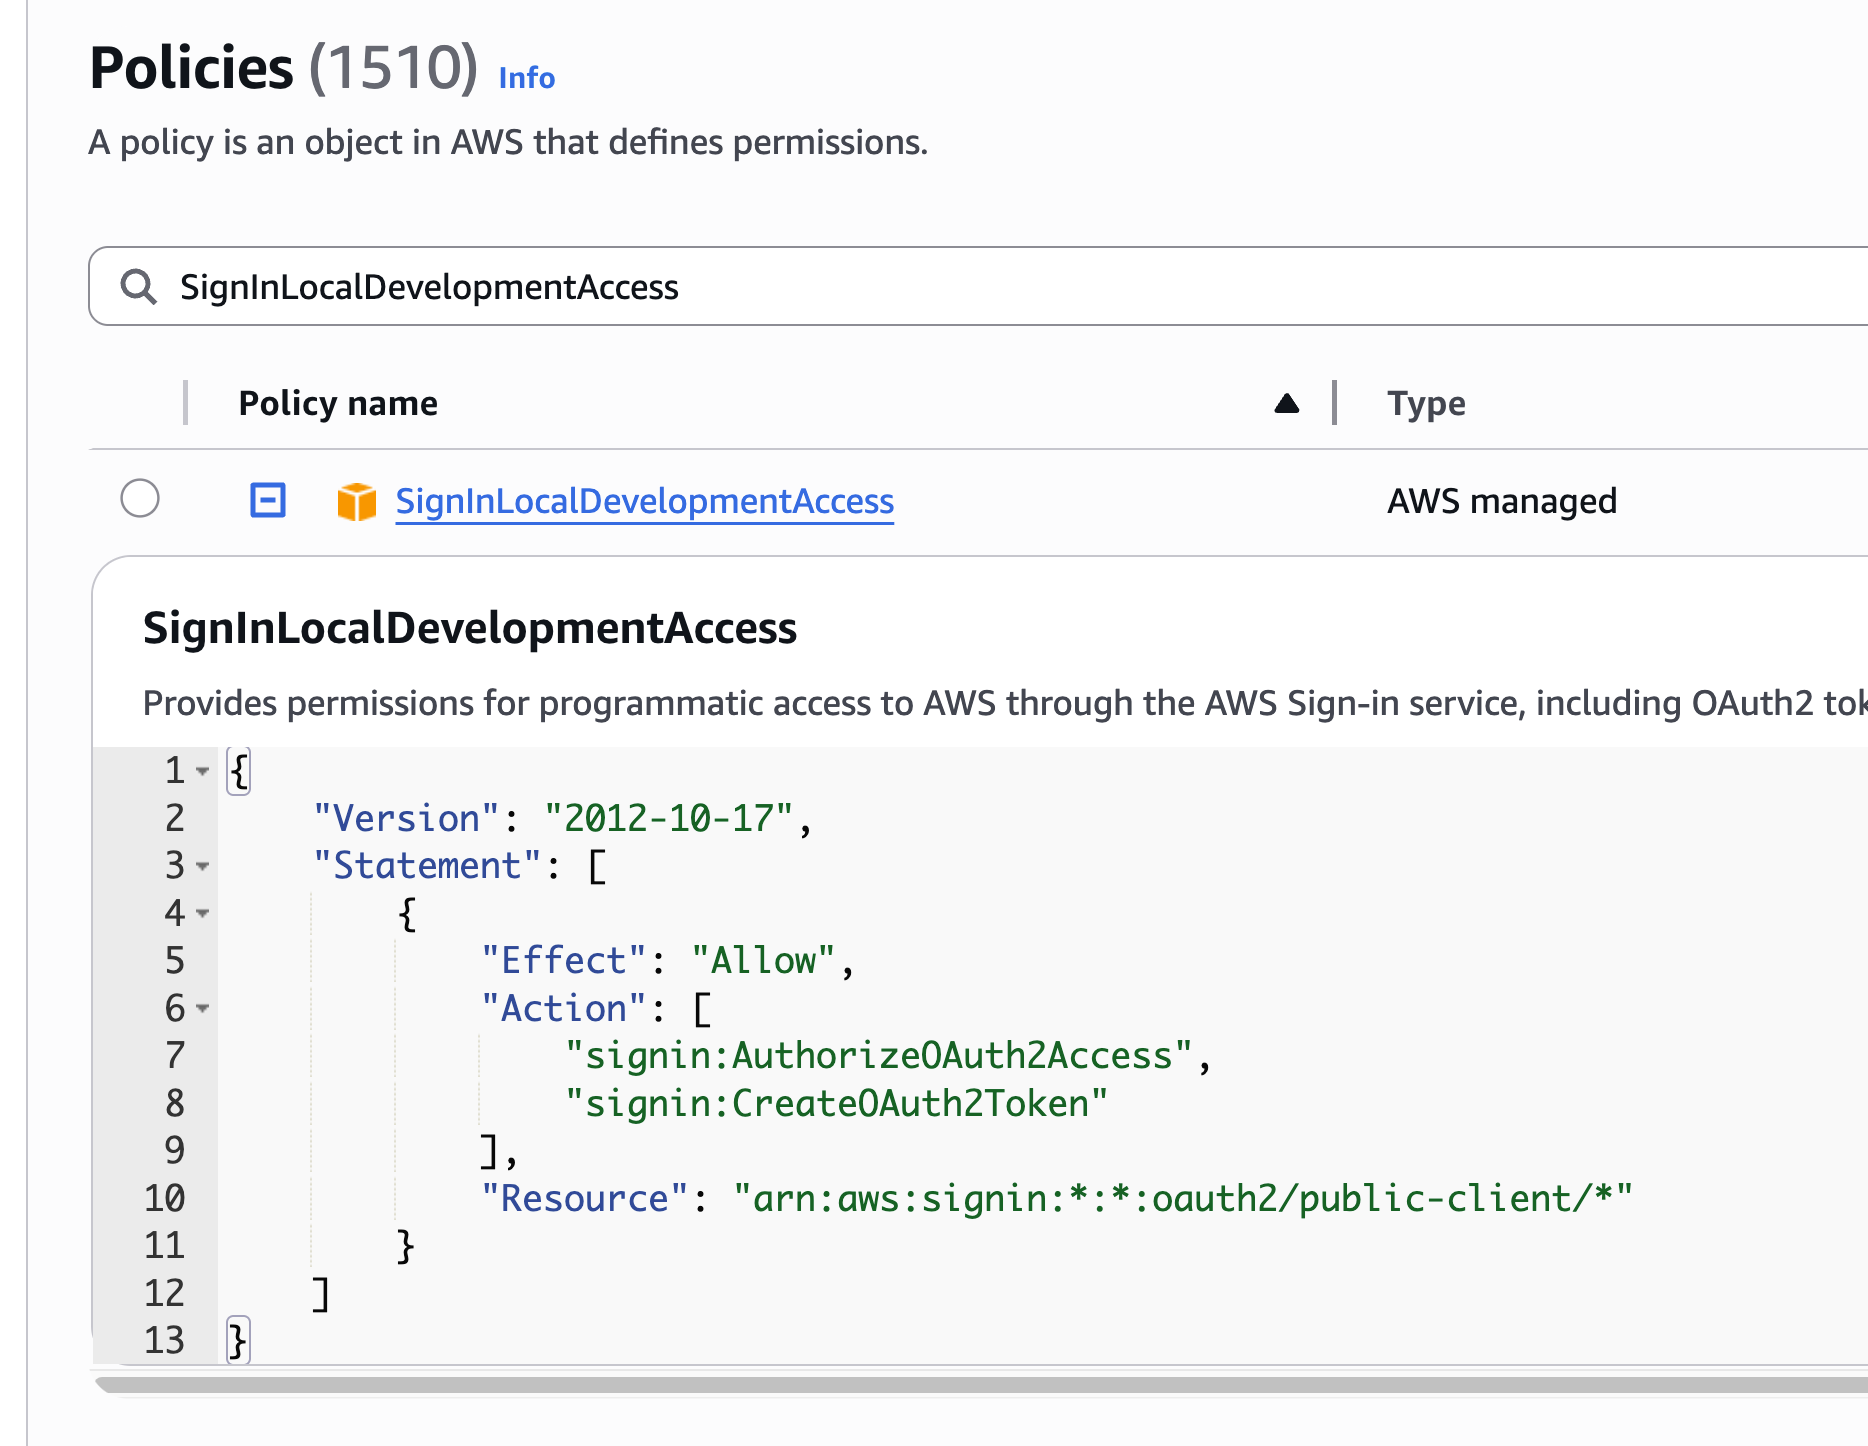1868x1446 pixels.
Task: Open the SignInLocalDevelopmentAccess policy link
Action: tap(645, 501)
